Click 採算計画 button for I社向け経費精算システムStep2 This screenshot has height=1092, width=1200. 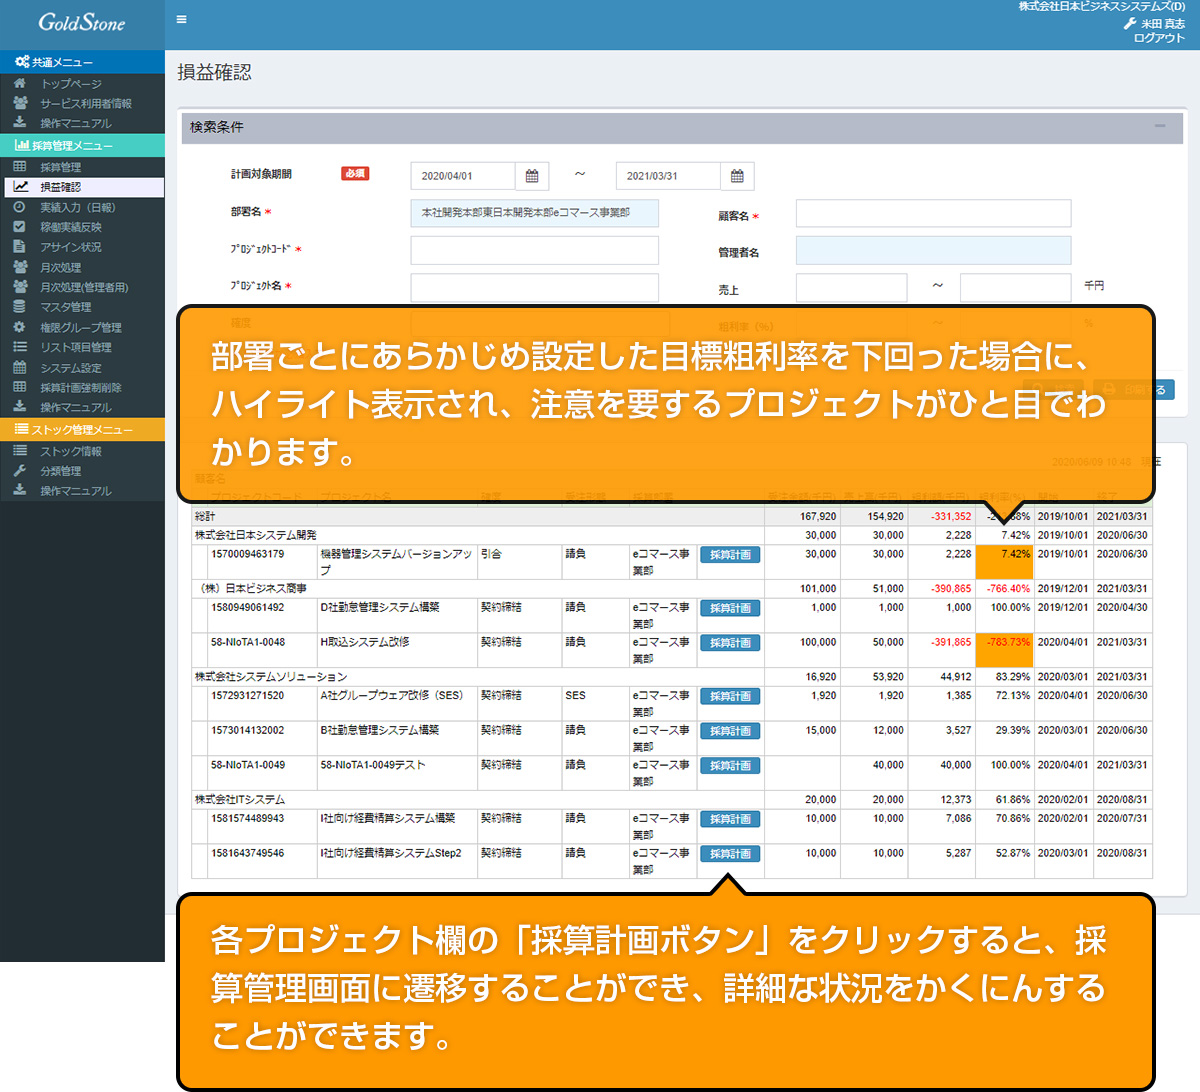[x=730, y=854]
